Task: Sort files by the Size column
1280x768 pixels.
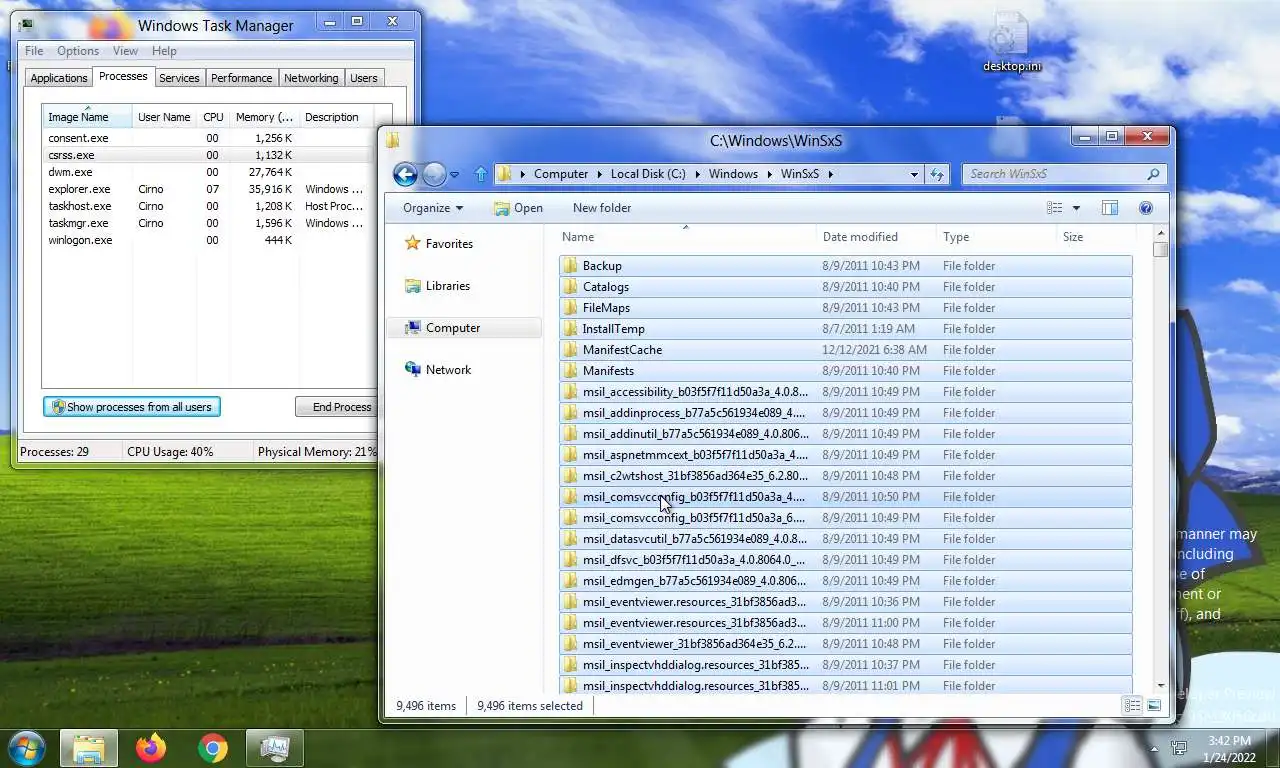Action: 1096,237
